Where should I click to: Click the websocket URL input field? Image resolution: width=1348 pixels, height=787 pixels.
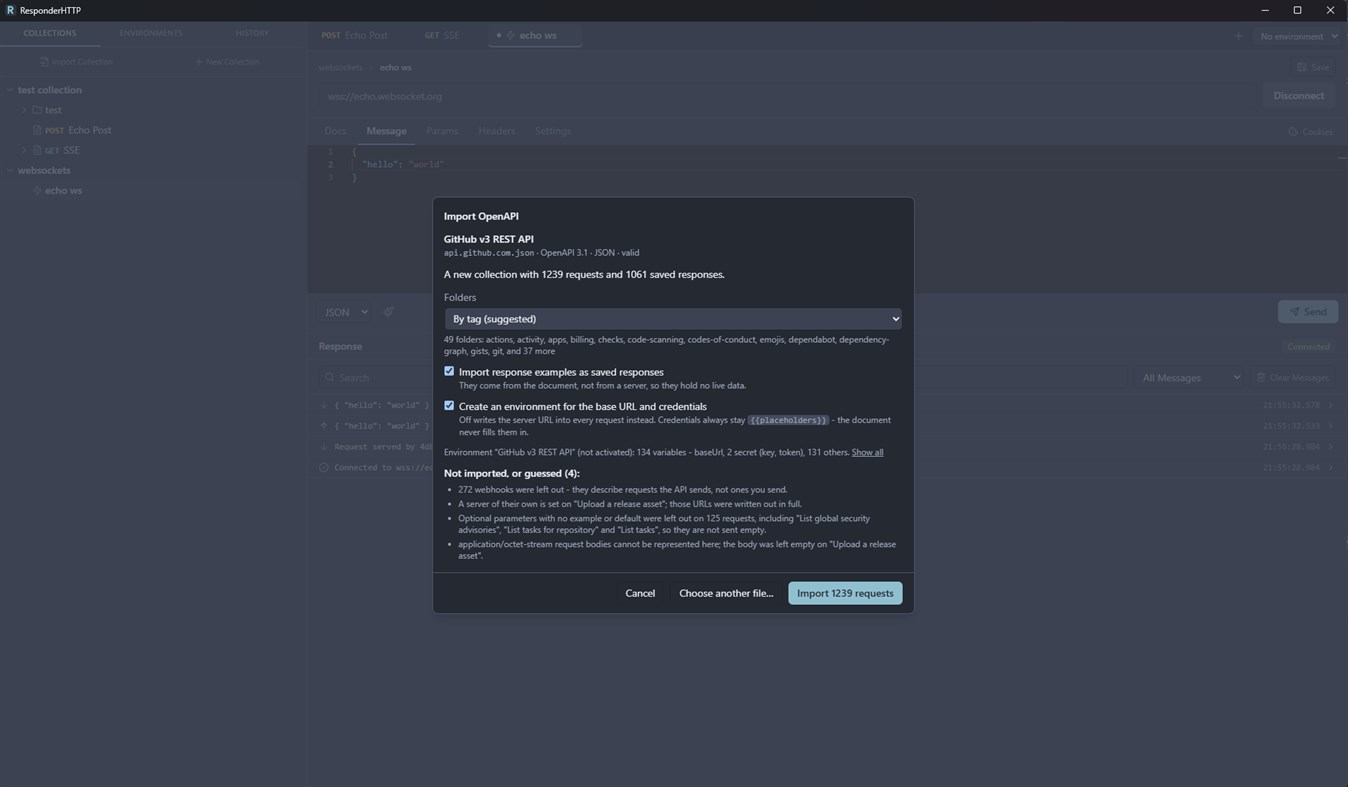[x=788, y=96]
